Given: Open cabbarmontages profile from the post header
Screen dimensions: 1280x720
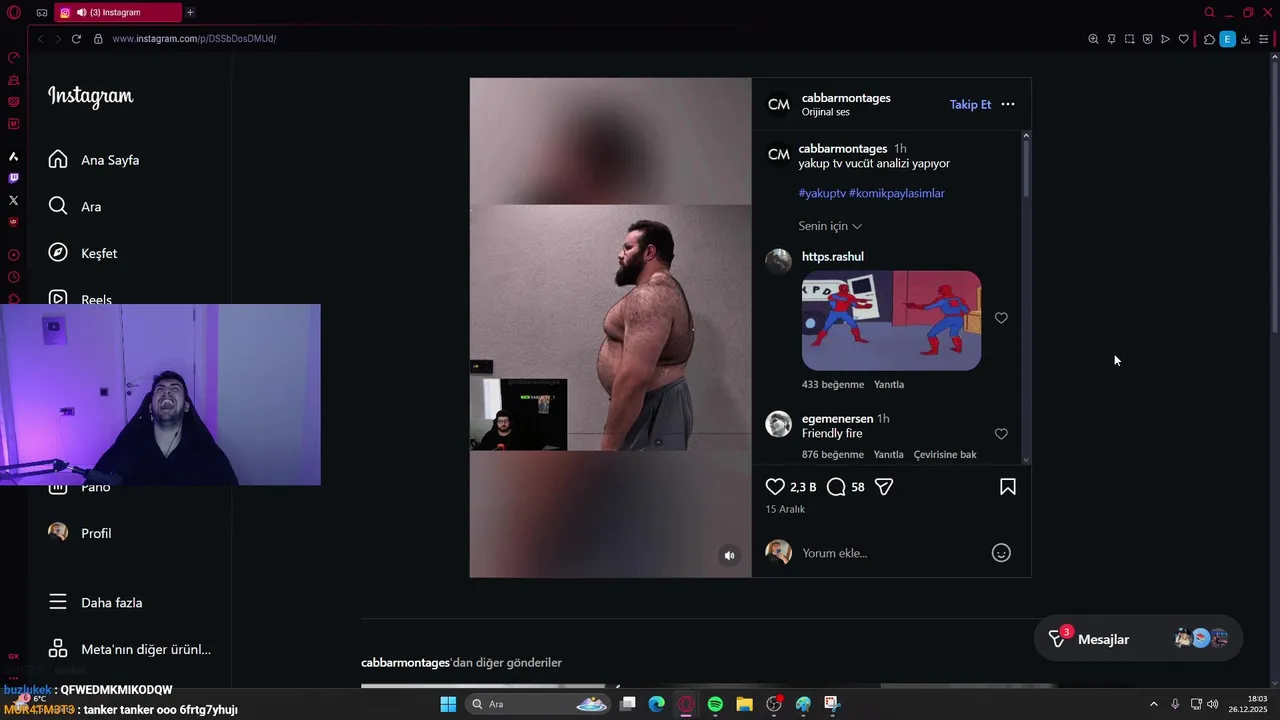Looking at the screenshot, I should point(846,98).
